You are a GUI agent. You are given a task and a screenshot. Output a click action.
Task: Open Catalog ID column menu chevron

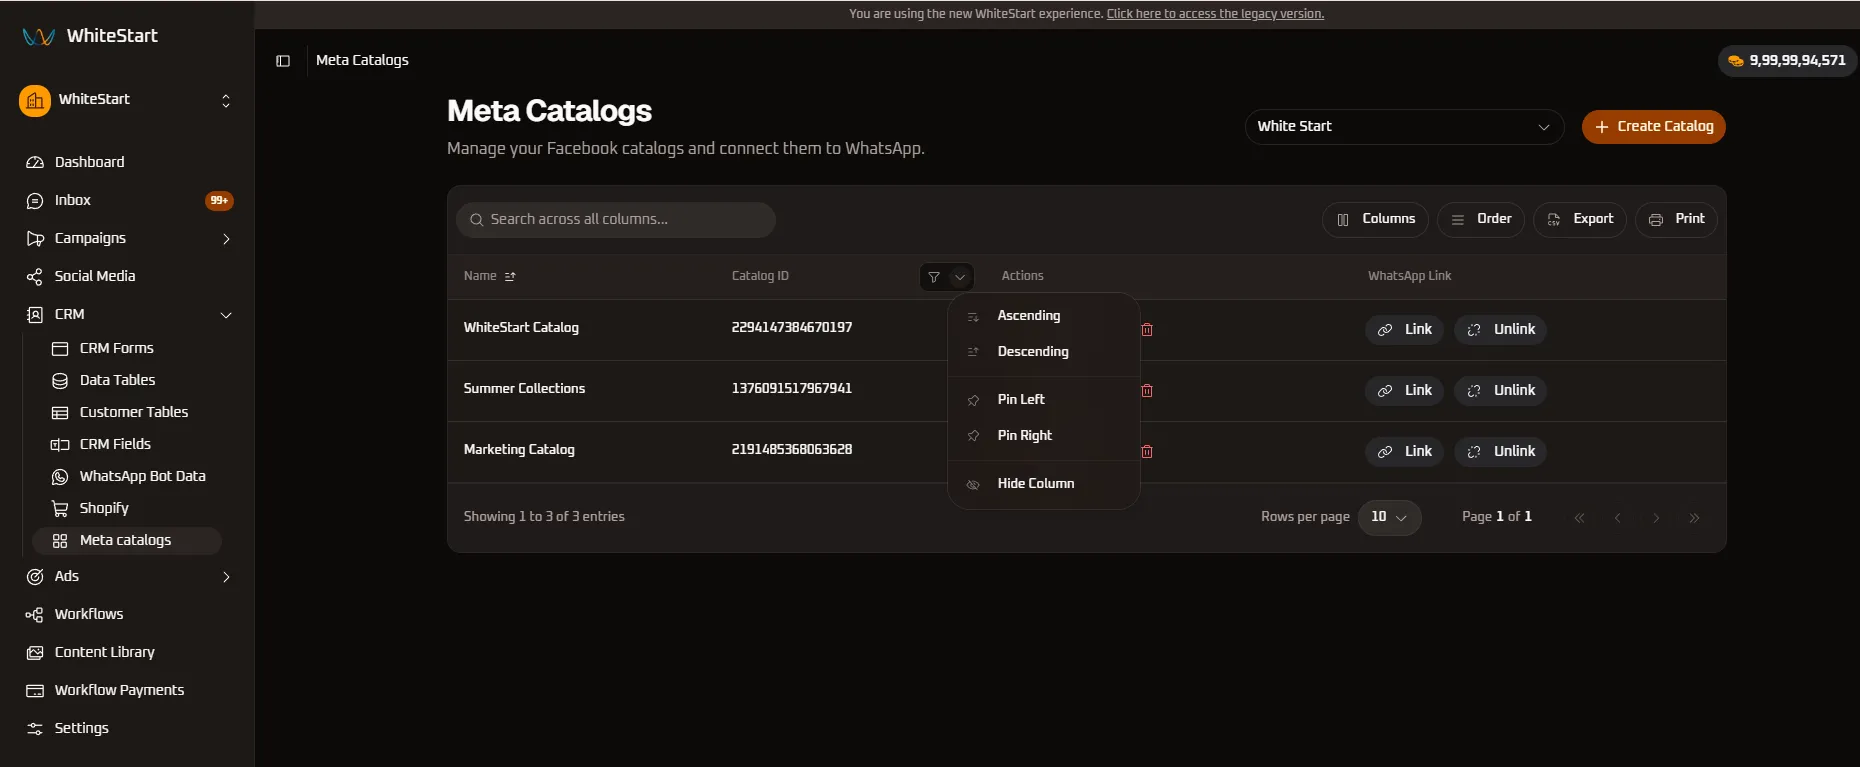(x=960, y=277)
